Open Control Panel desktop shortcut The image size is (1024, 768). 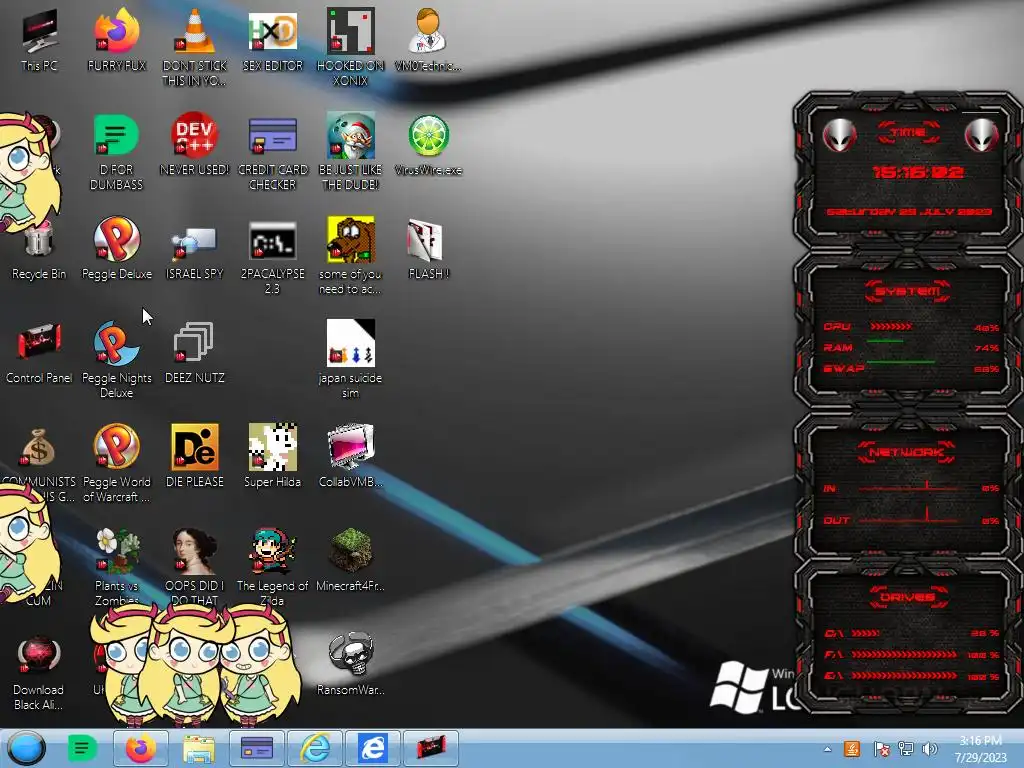click(39, 353)
